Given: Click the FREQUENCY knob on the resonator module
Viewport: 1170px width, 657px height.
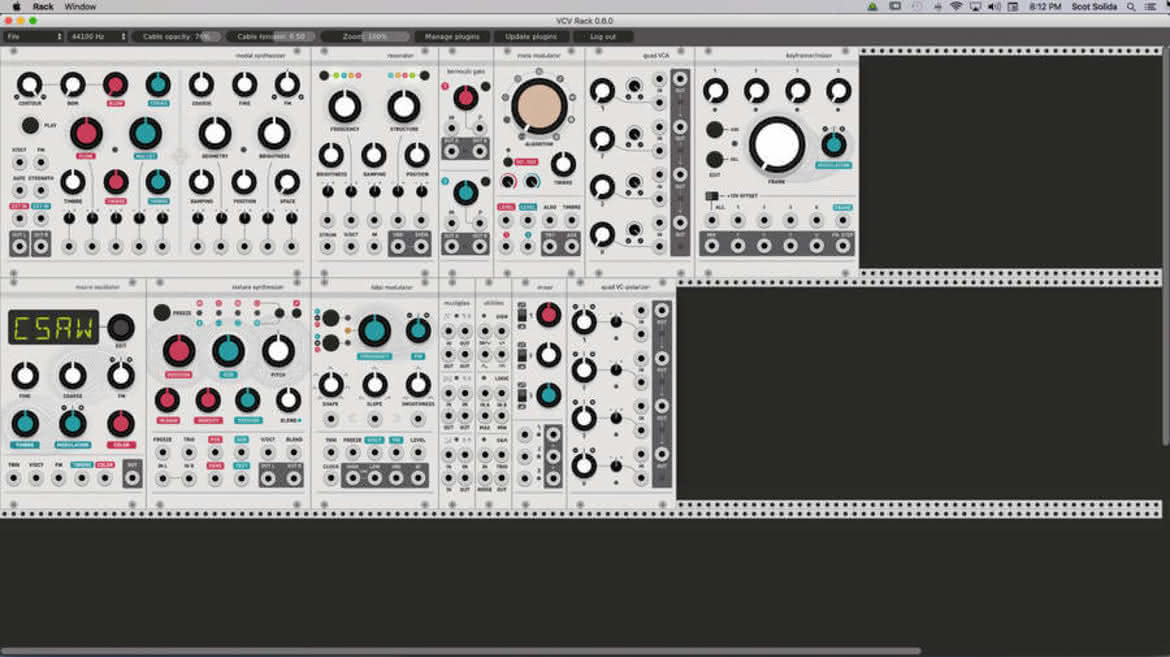Looking at the screenshot, I should [344, 107].
